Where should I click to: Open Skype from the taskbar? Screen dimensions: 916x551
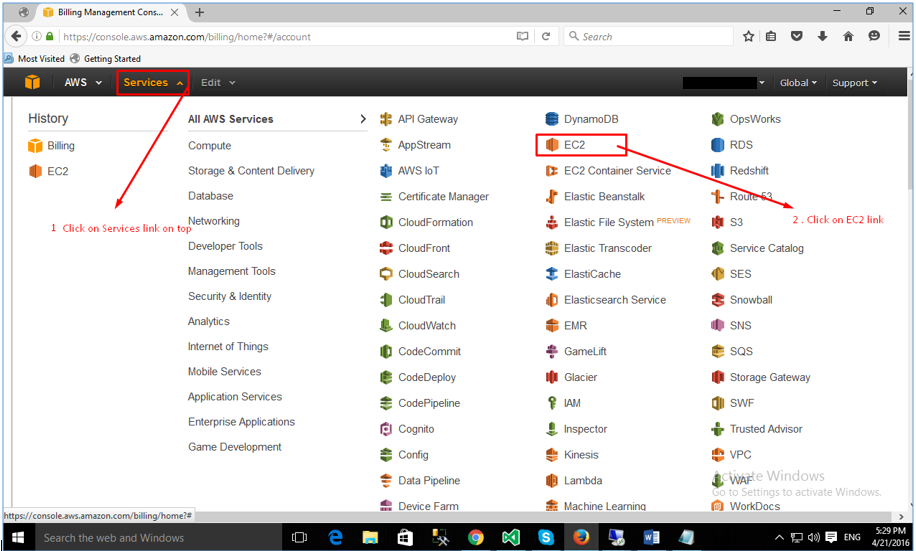point(546,537)
